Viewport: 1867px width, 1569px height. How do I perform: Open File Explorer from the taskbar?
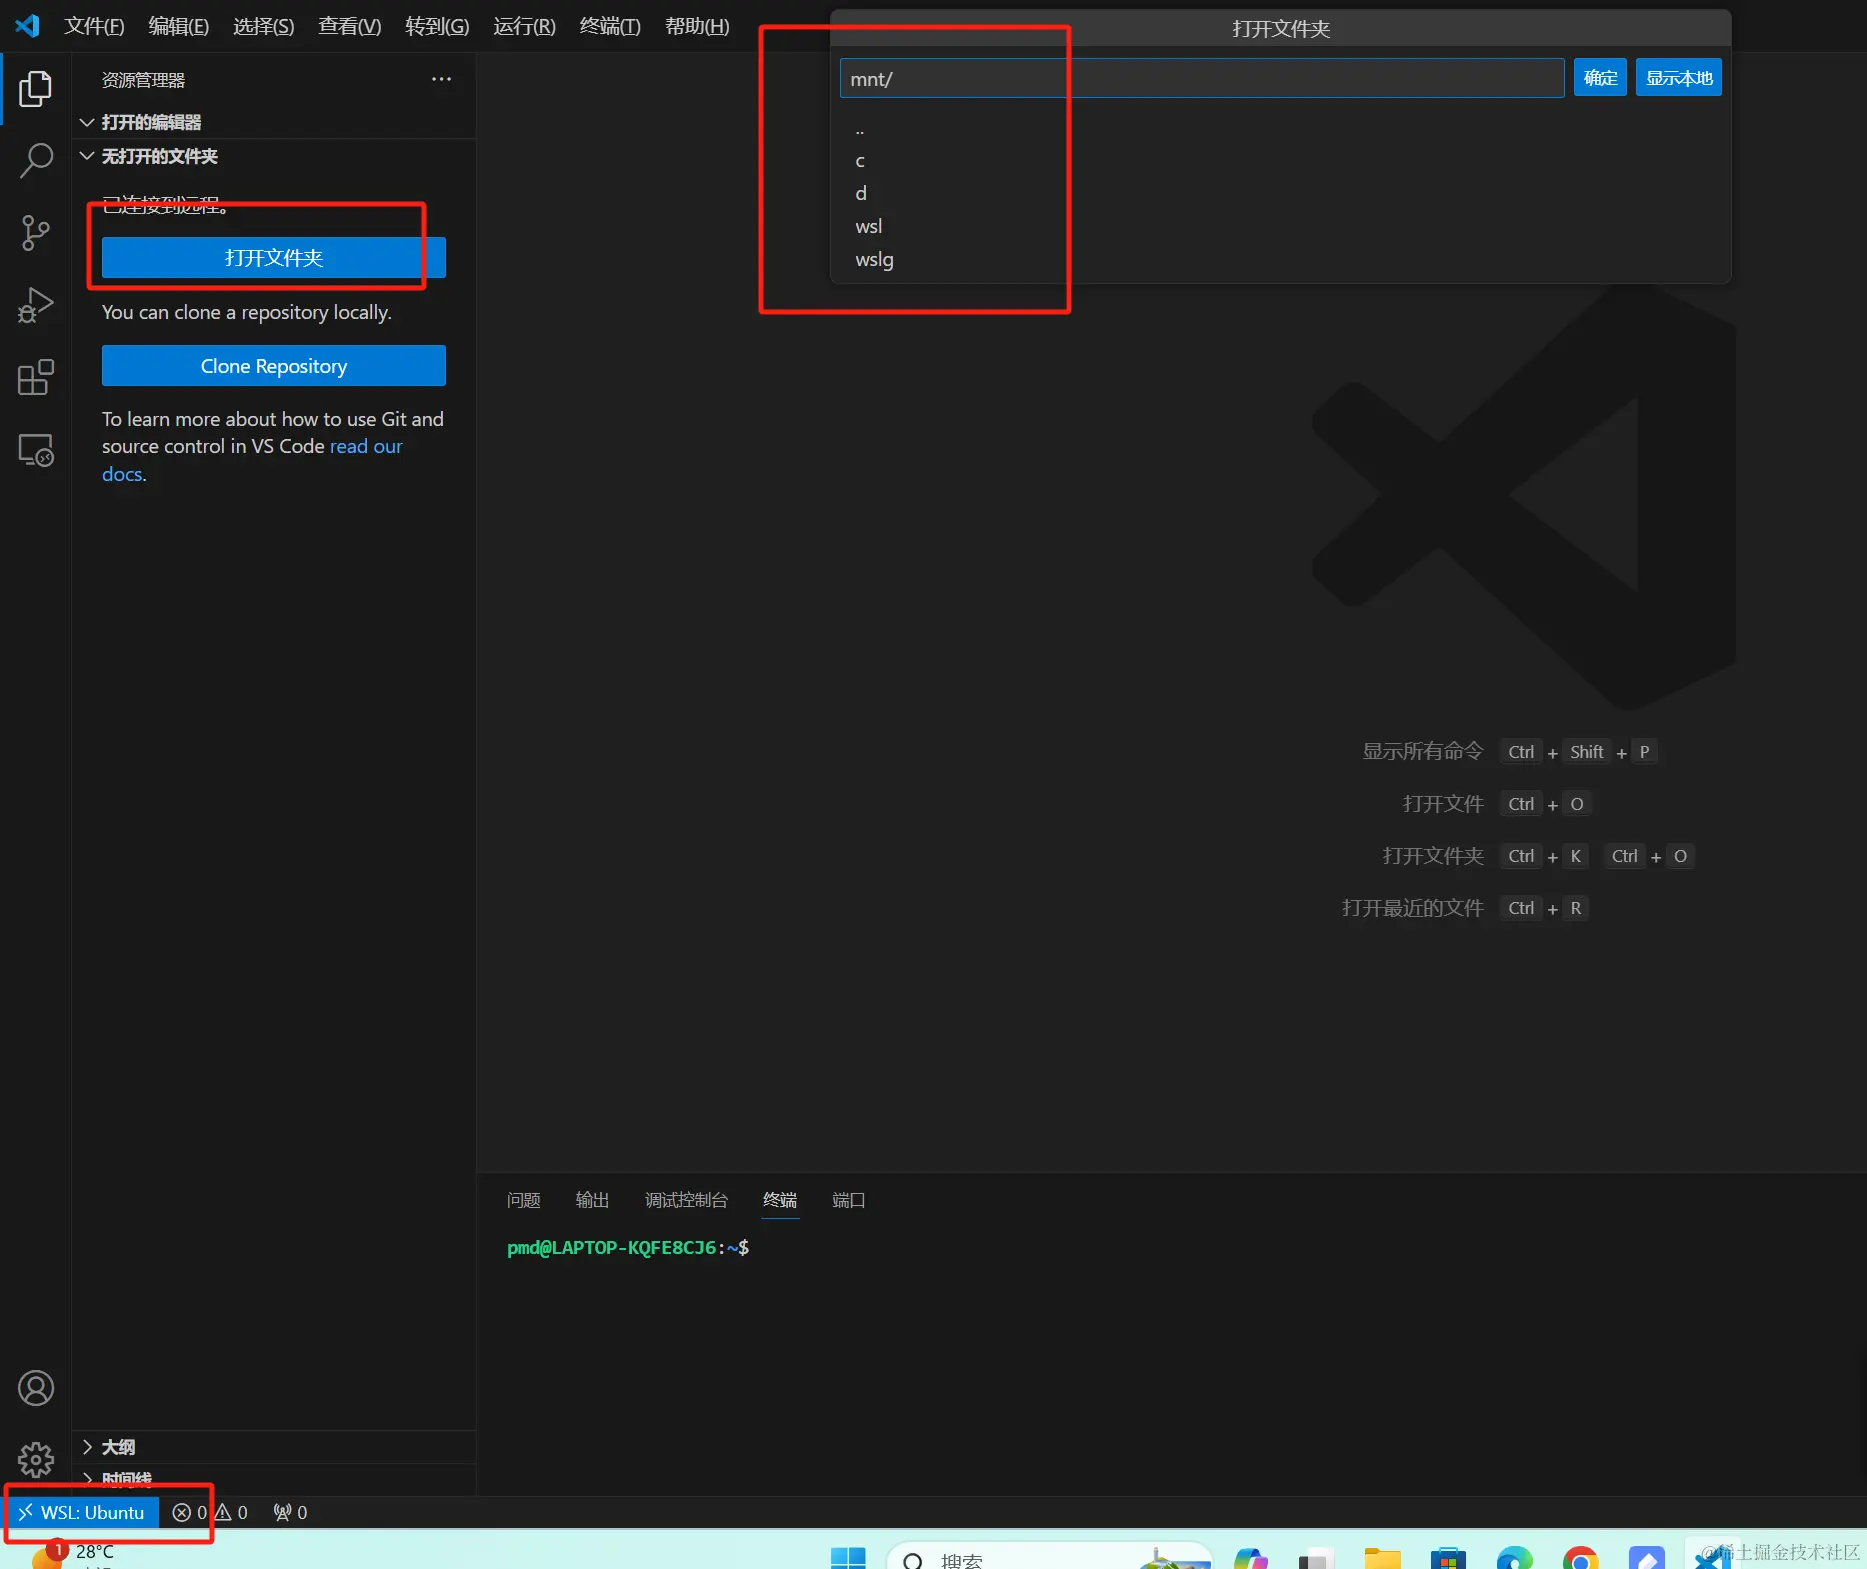1383,1558
